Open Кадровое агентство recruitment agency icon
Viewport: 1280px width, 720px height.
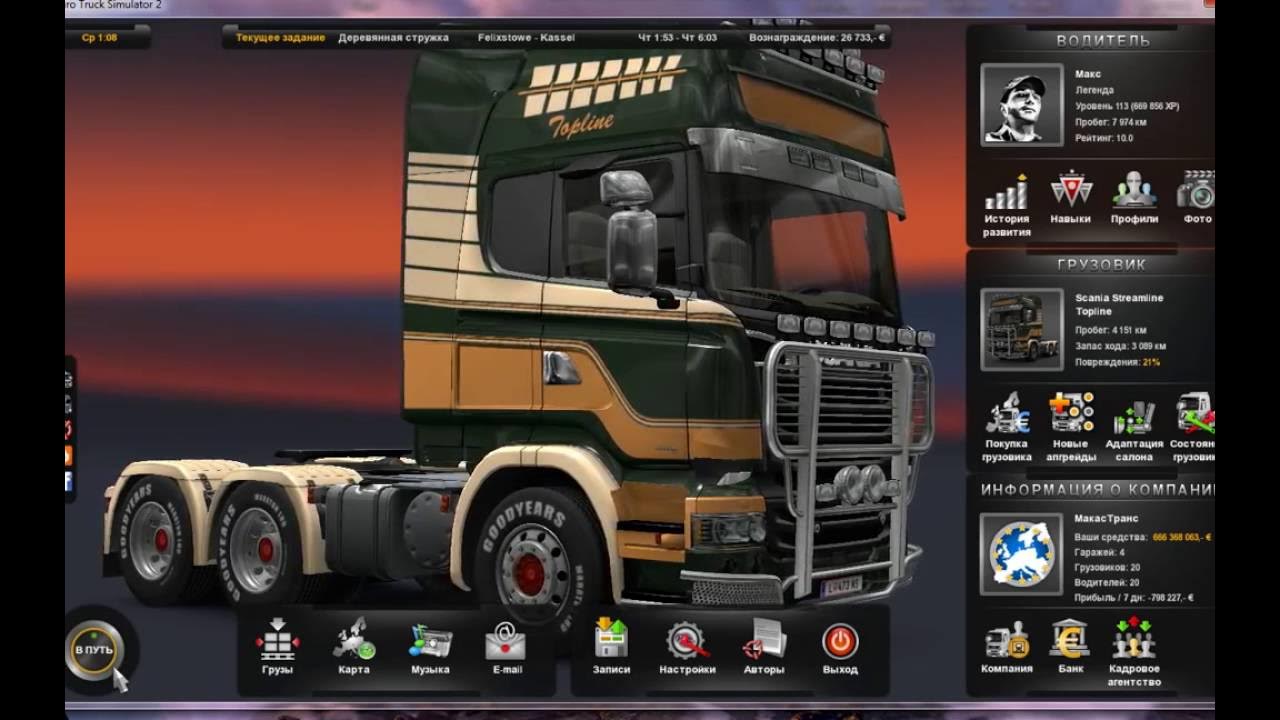point(1134,639)
